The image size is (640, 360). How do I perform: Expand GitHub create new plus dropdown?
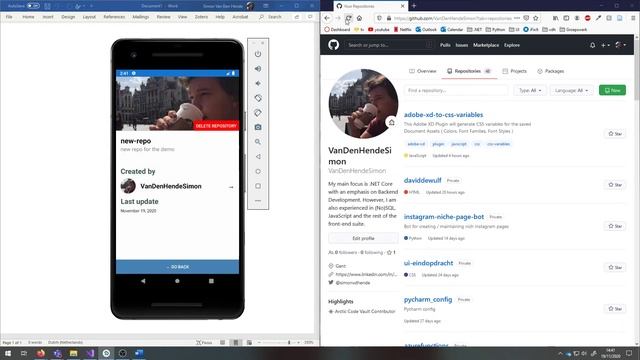[605, 45]
